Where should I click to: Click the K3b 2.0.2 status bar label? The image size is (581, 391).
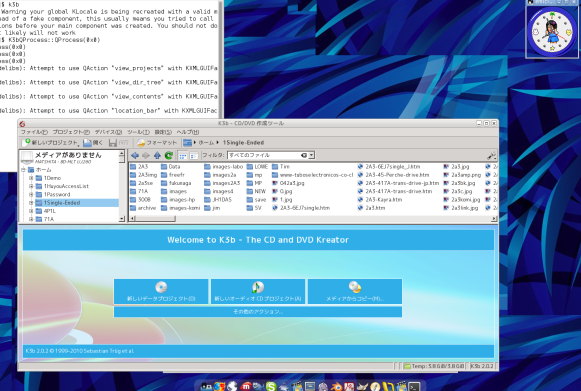point(482,366)
